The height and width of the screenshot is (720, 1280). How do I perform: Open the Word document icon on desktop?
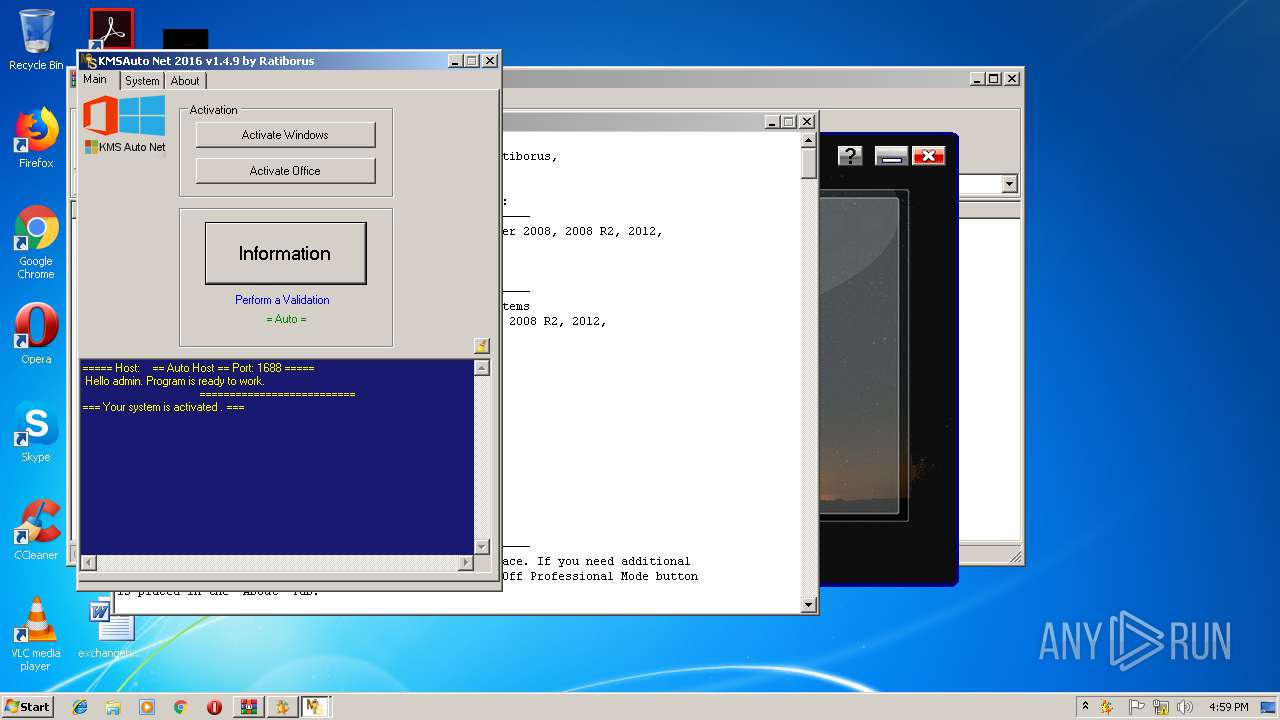tap(111, 628)
